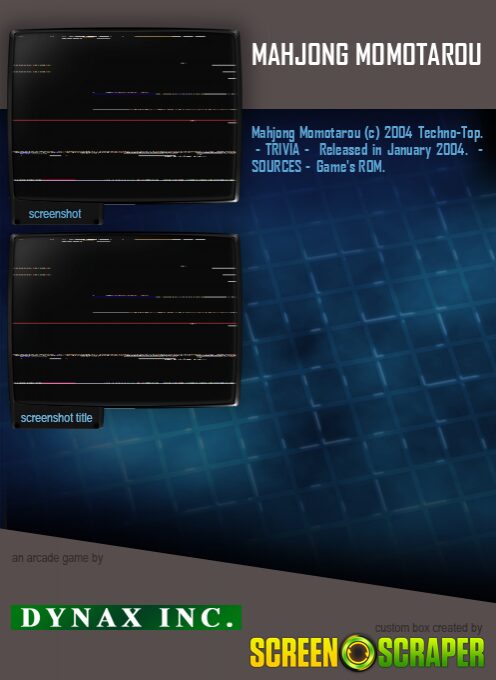The height and width of the screenshot is (680, 496).
Task: Click the yellow SCREEN word of the logo
Action: [x=294, y=653]
